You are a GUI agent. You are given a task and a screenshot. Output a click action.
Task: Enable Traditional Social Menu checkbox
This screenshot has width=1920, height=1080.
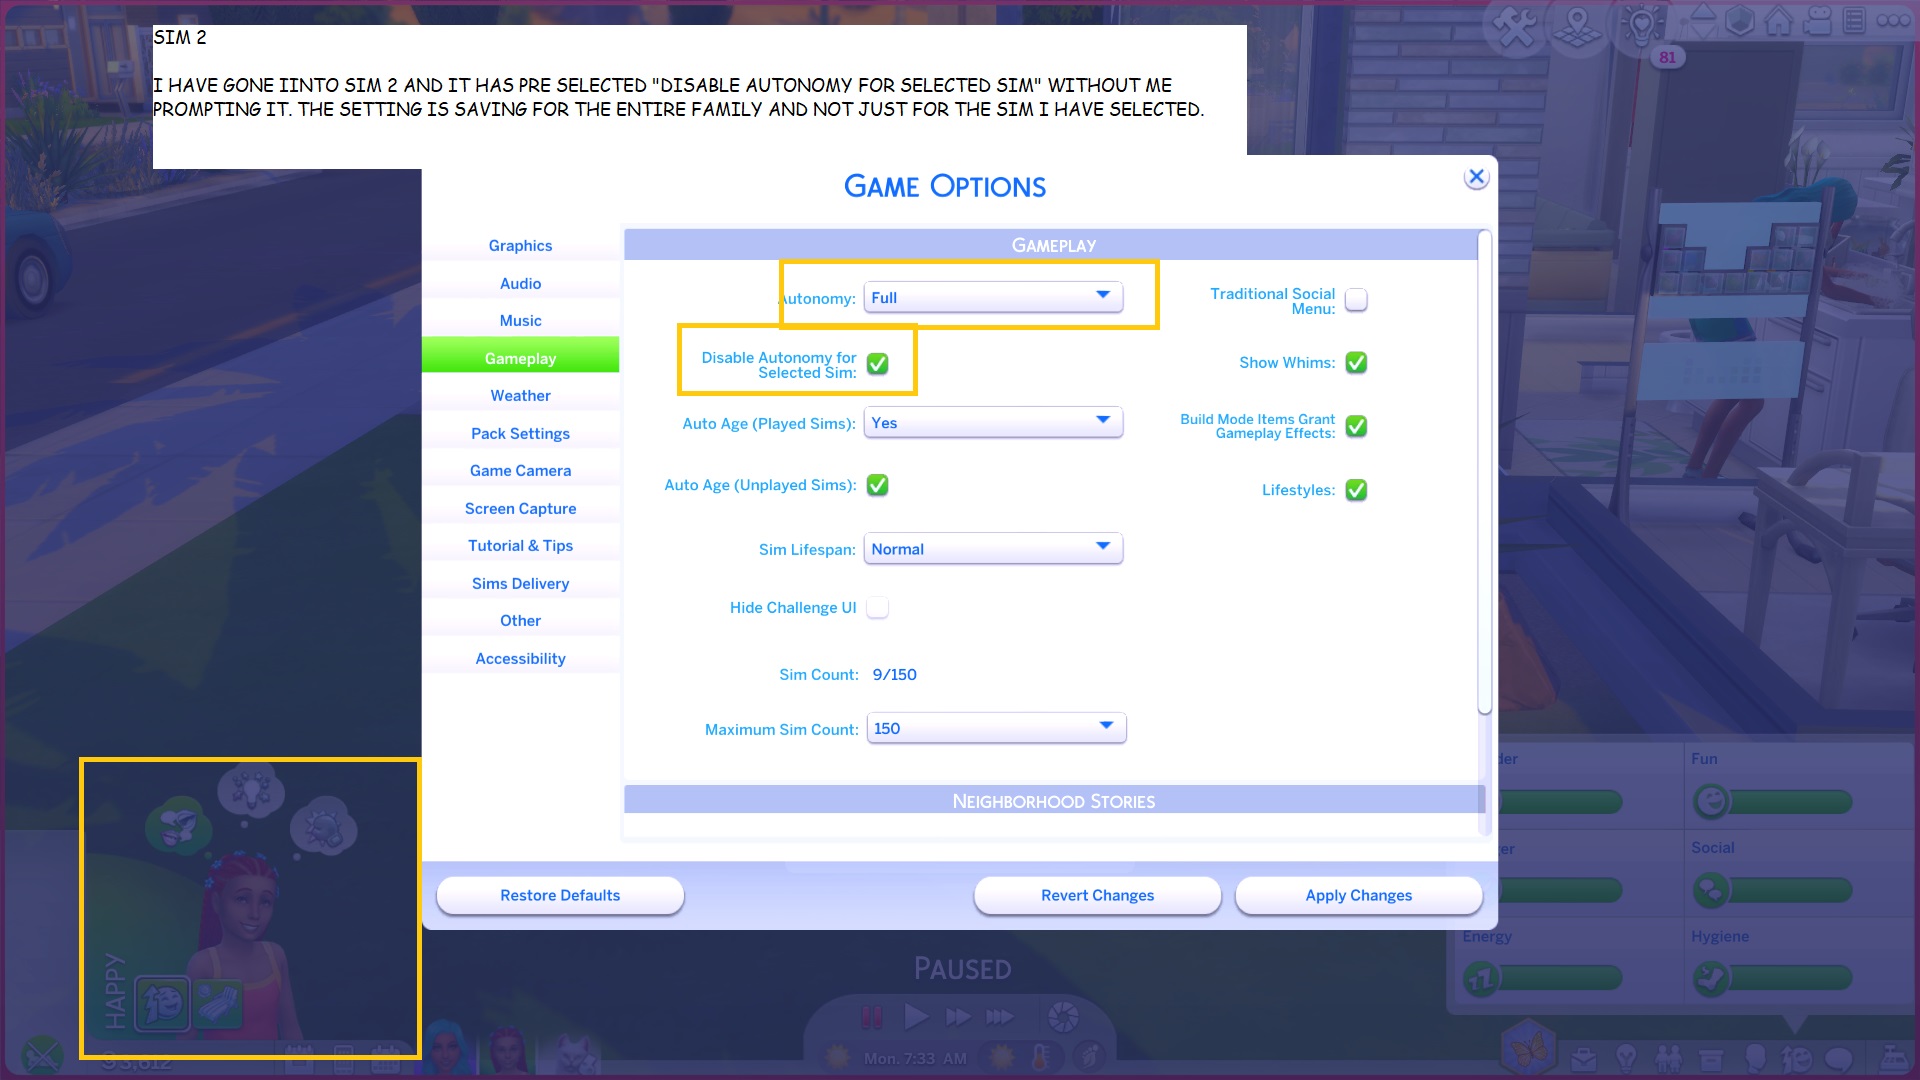point(1356,300)
